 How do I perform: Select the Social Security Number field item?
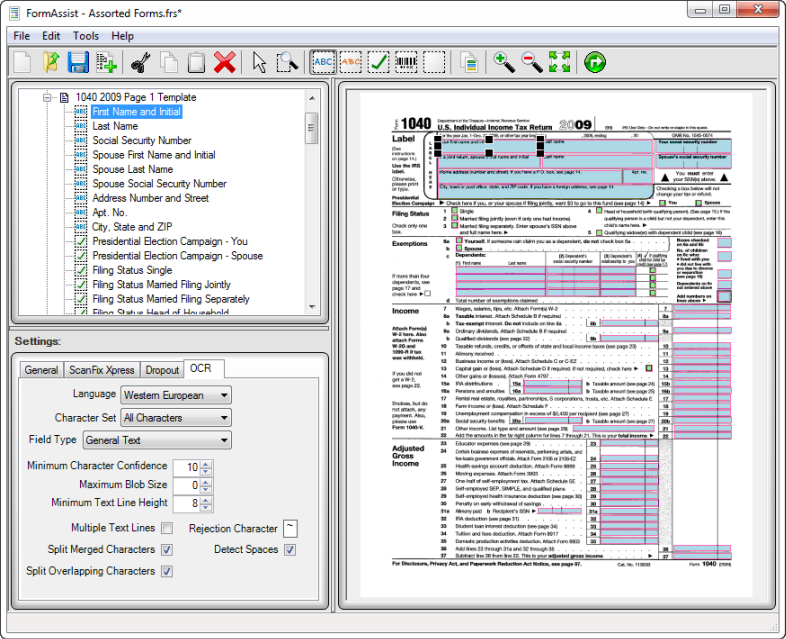point(142,141)
